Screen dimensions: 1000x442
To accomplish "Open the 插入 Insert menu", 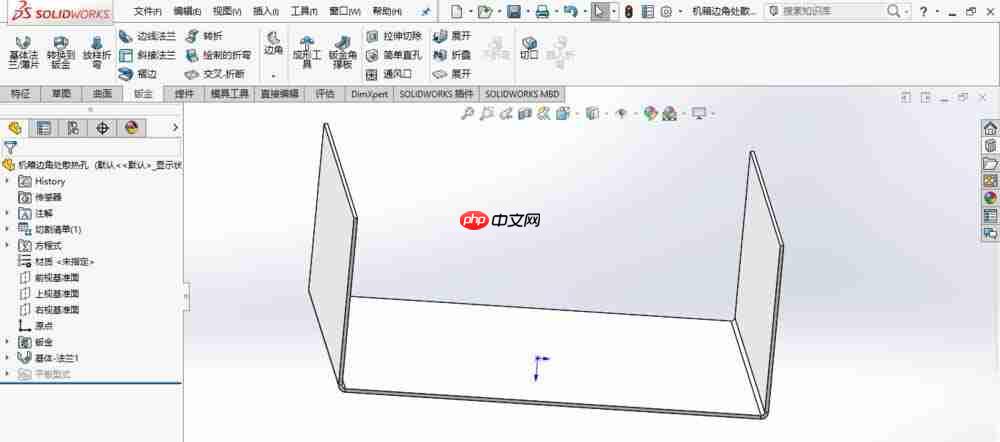I will pyautogui.click(x=265, y=11).
